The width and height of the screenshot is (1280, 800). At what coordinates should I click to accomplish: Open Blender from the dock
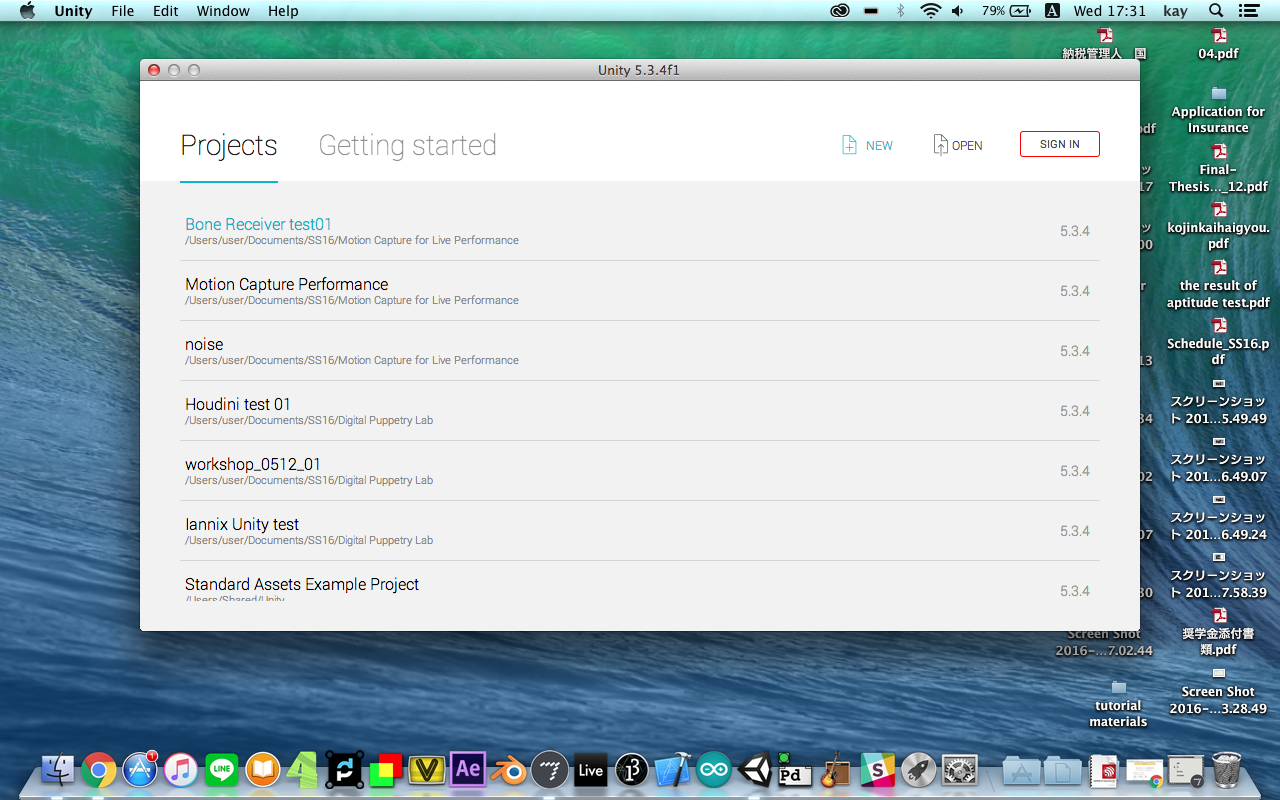pos(509,770)
